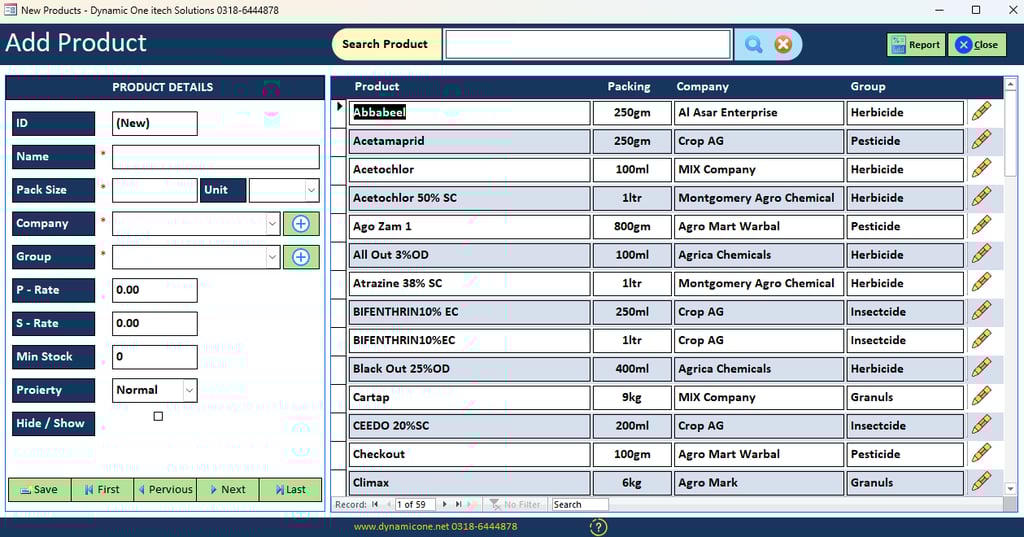
Task: Click pencil icon for Acetochlor 100ml row
Action: [x=982, y=169]
